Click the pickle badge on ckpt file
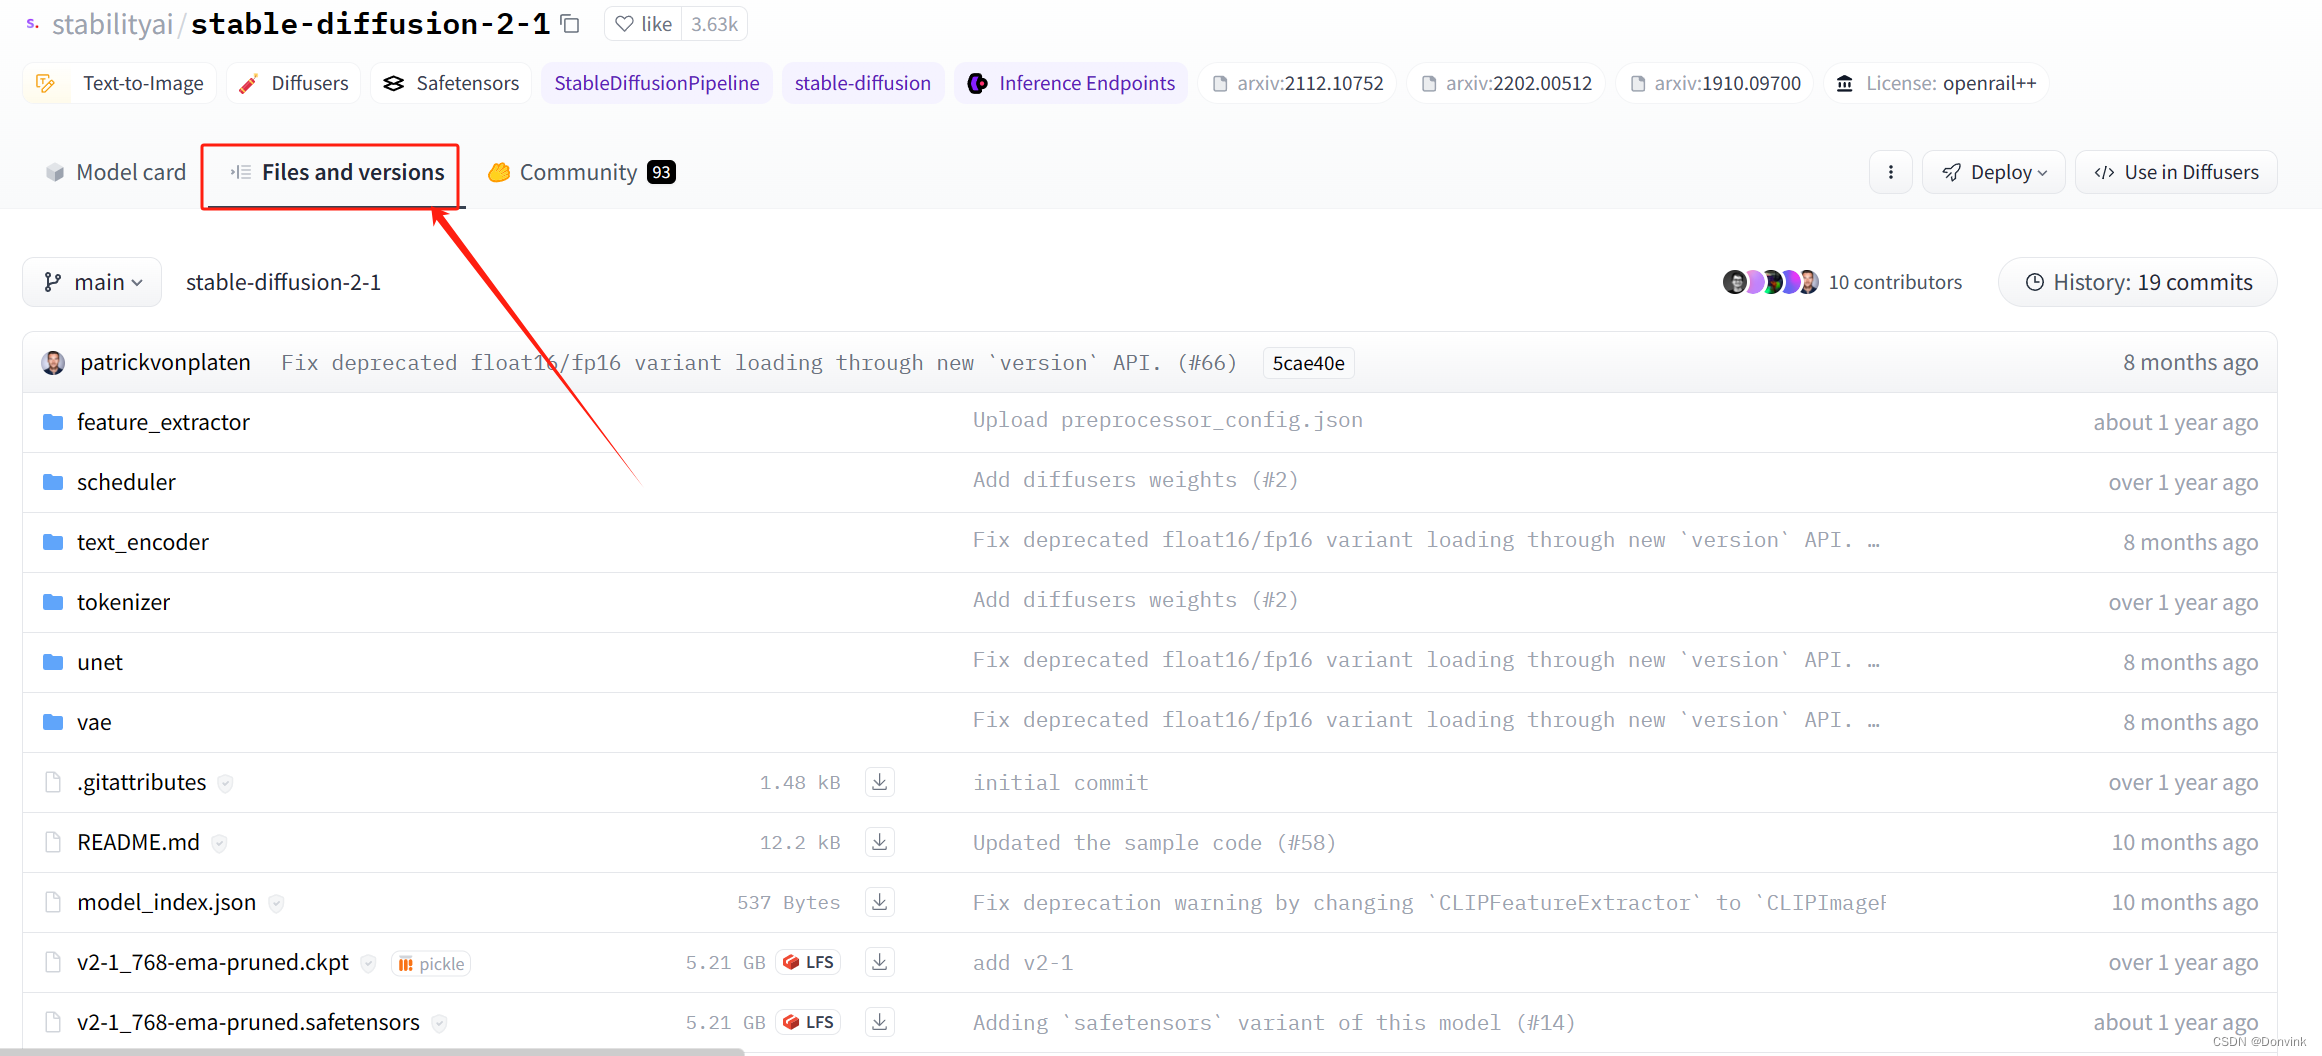Screen dimensions: 2322x1056 pyautogui.click(x=431, y=964)
